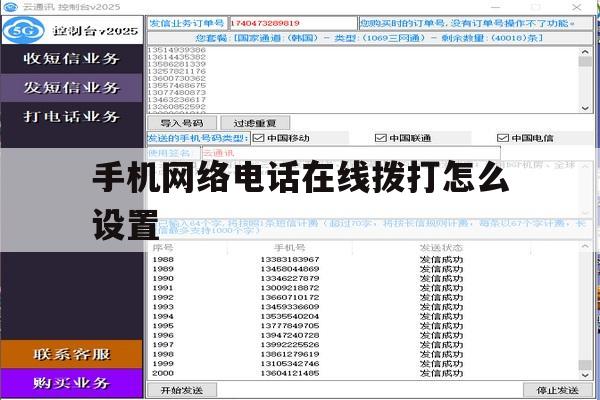600x400 pixels.
Task: Select row 1993 in the results table
Action: [x=363, y=307]
